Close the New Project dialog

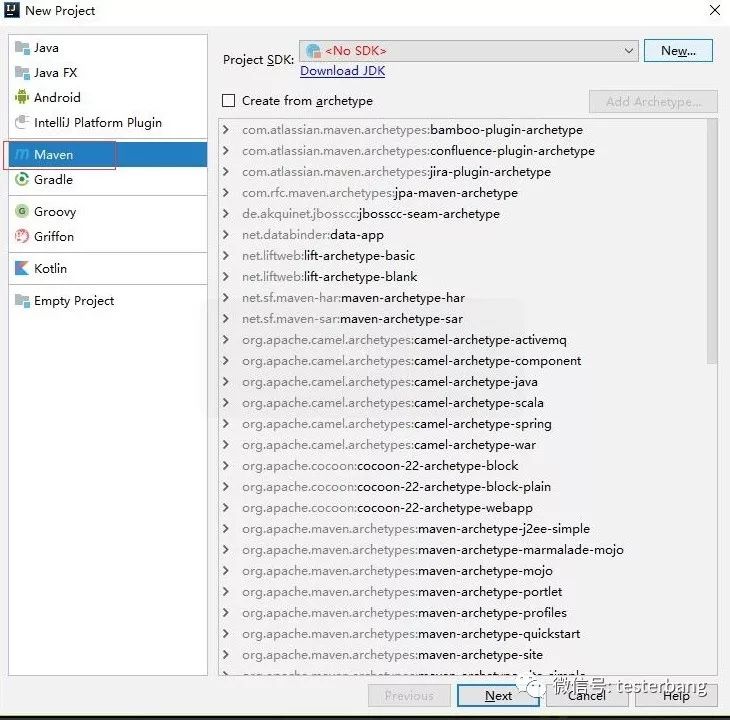715,10
